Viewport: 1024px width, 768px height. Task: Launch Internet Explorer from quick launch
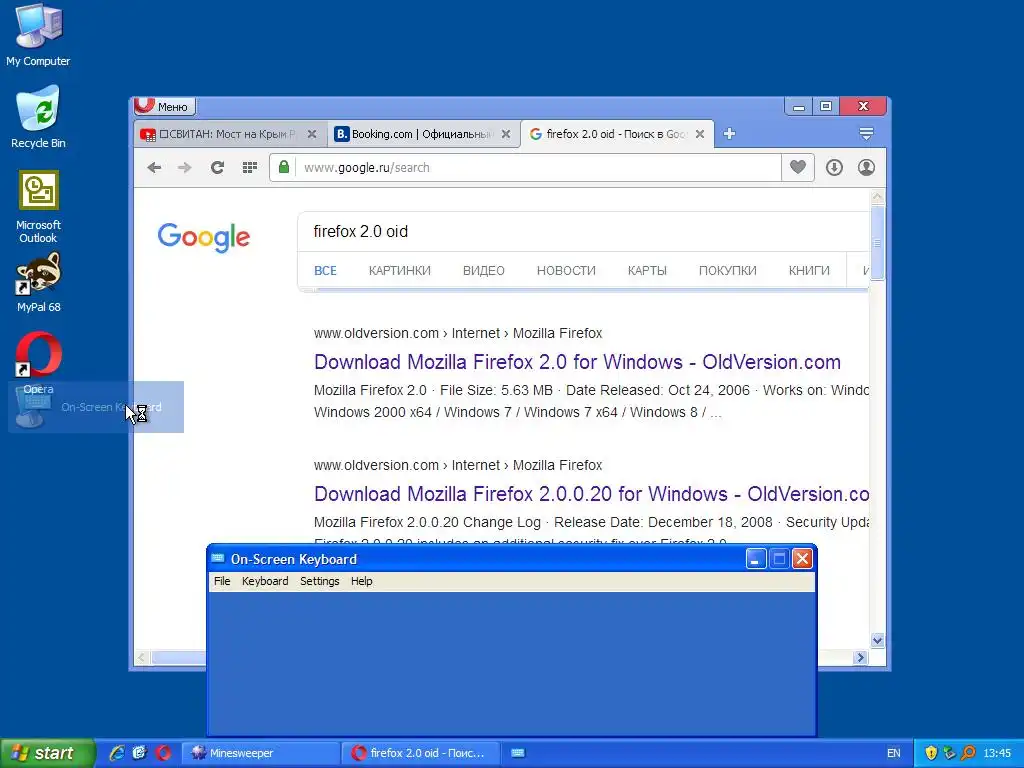coord(117,753)
